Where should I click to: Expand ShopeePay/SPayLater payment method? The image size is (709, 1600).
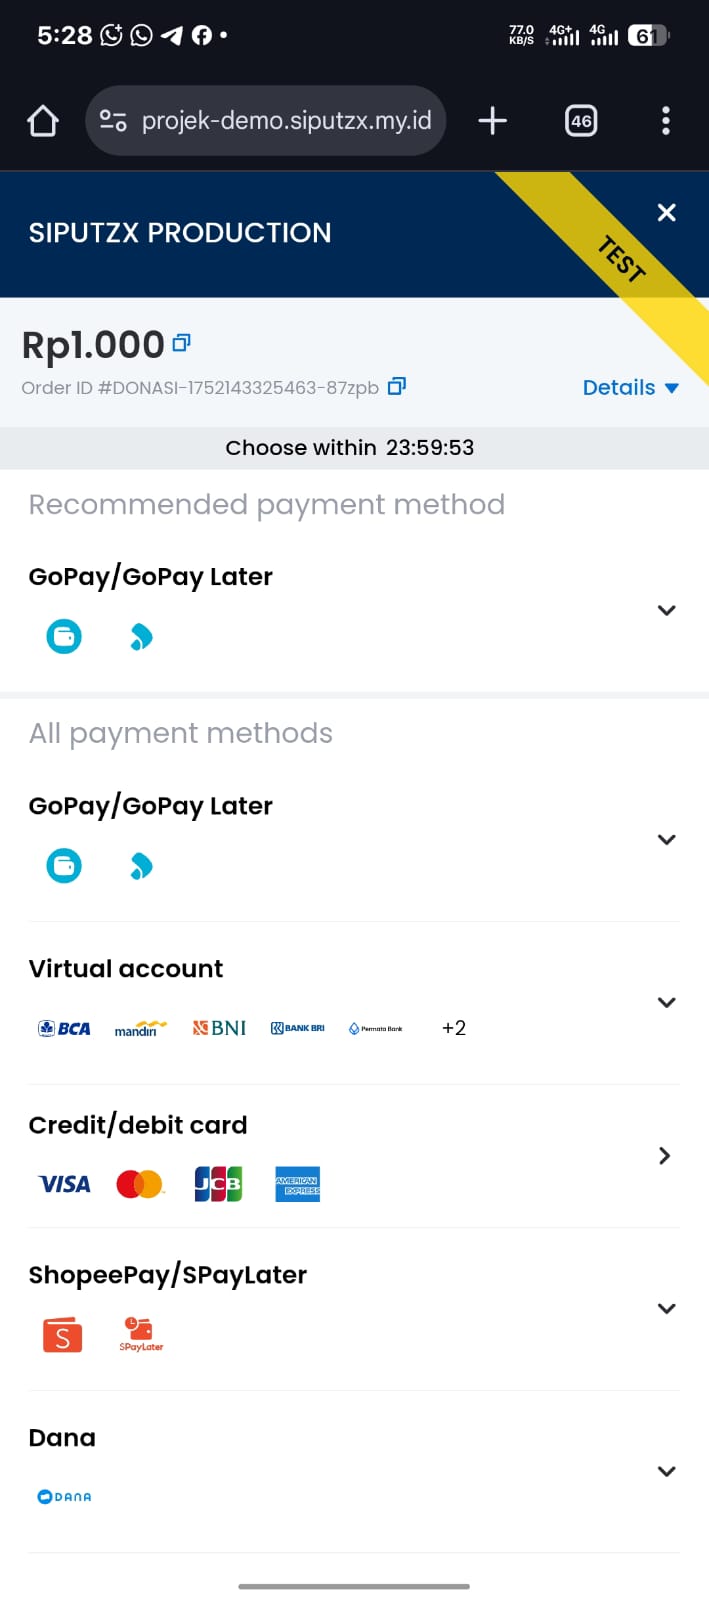tap(666, 1308)
